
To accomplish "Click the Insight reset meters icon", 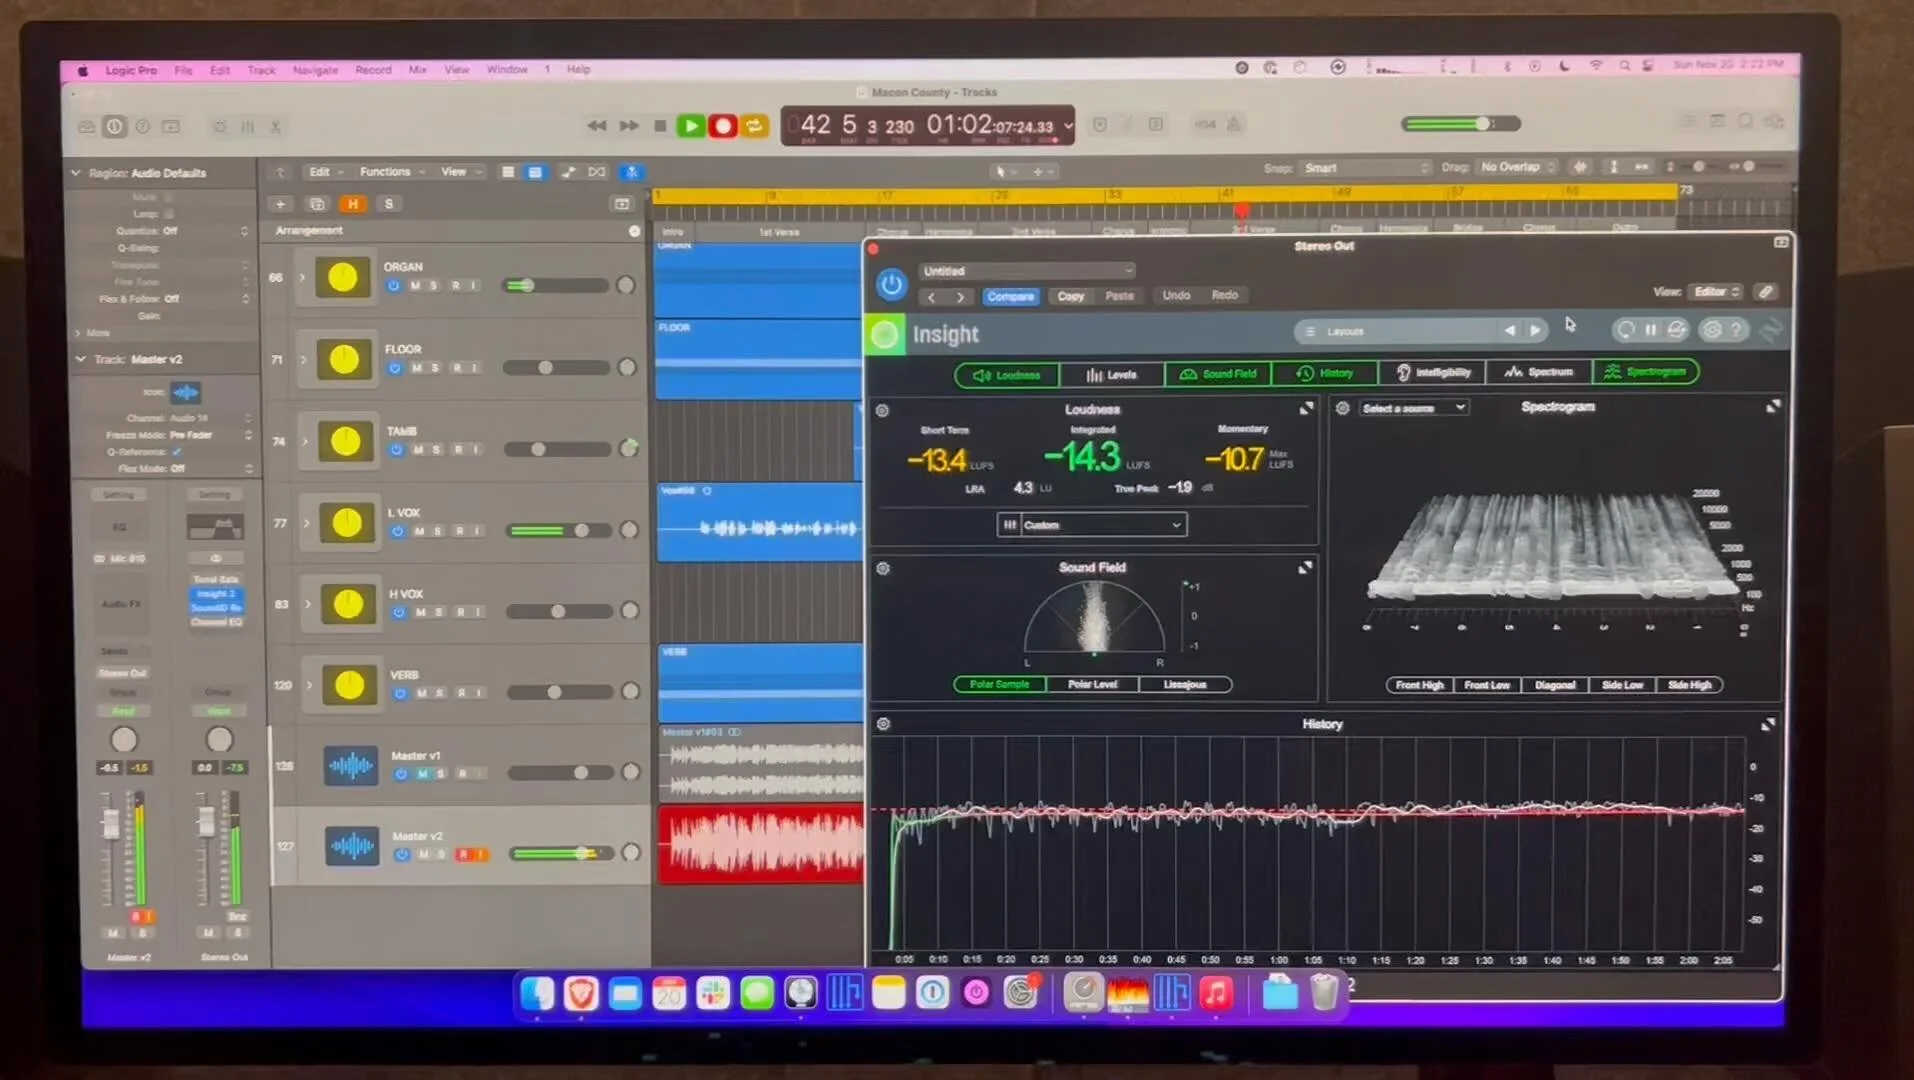I will (x=1625, y=329).
